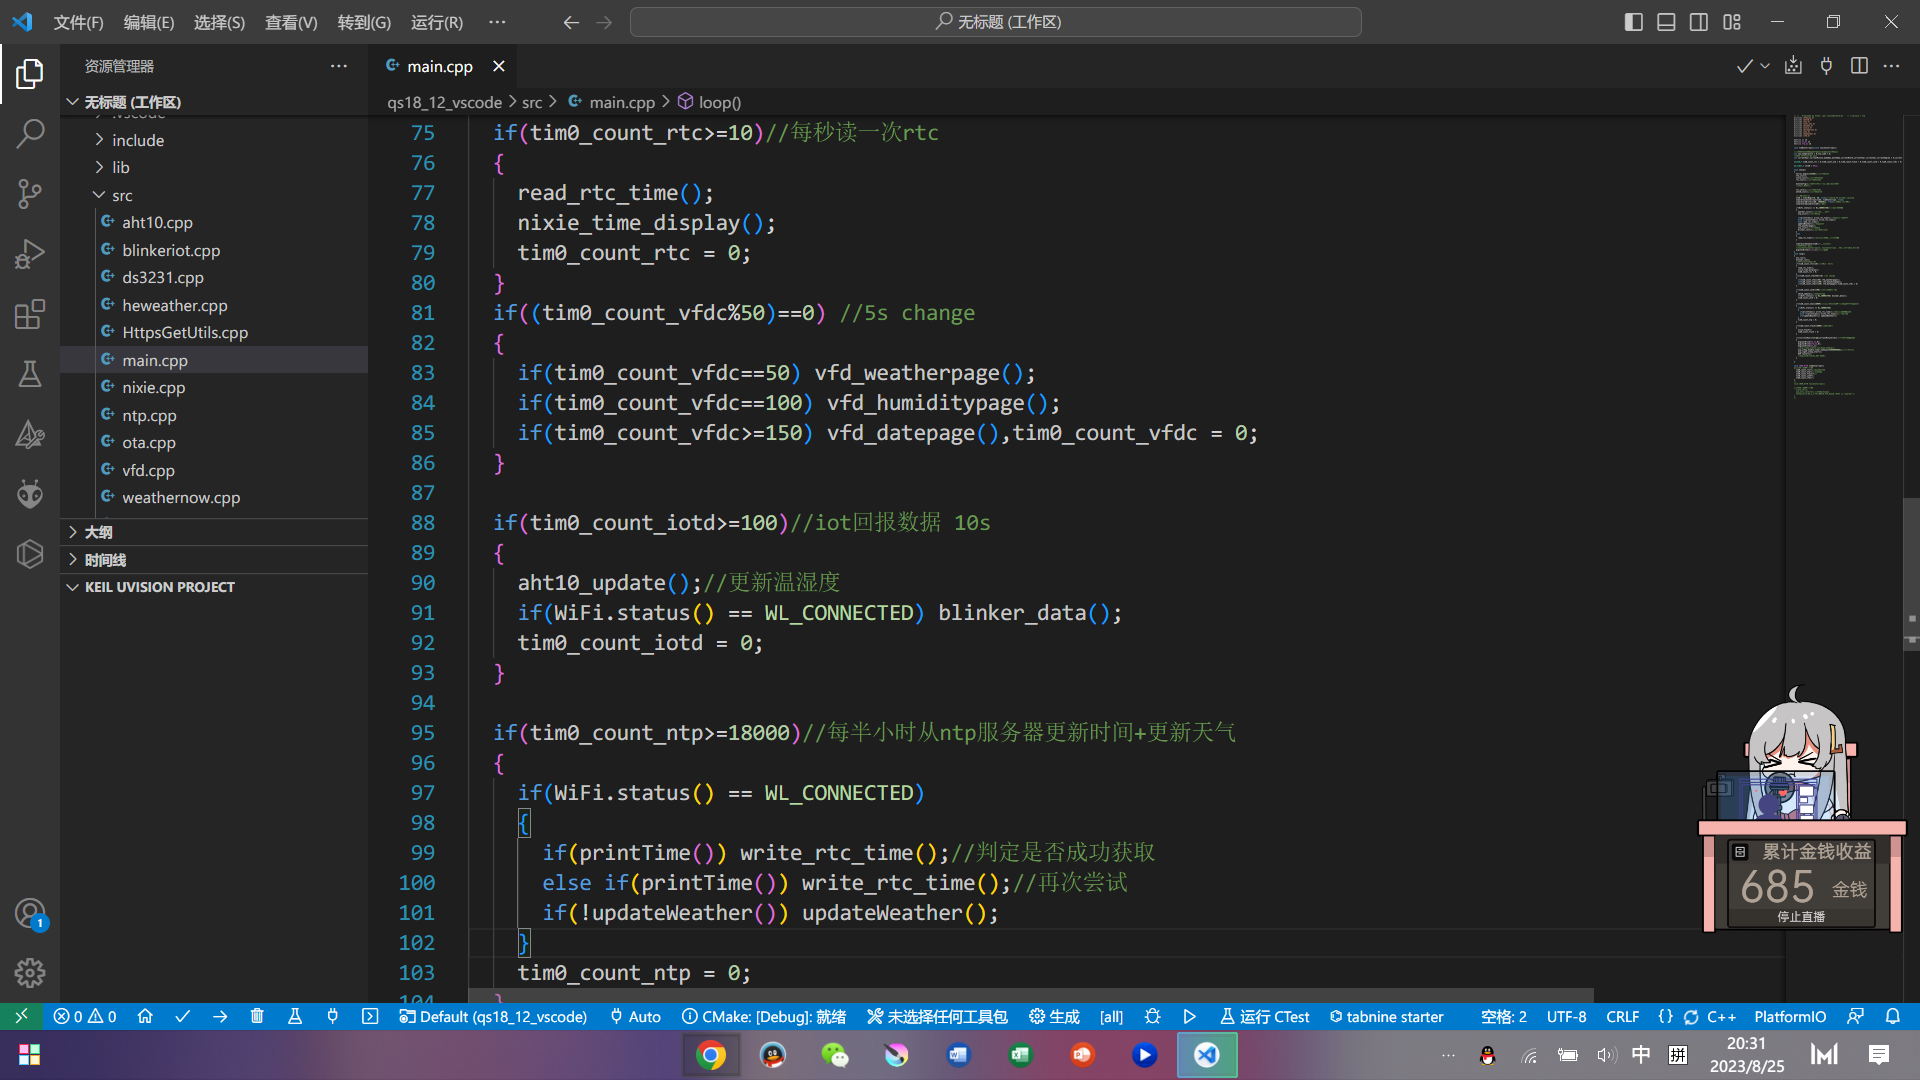Screen dimensions: 1920x1080
Task: Open the 运行(R) menu
Action: tap(437, 22)
